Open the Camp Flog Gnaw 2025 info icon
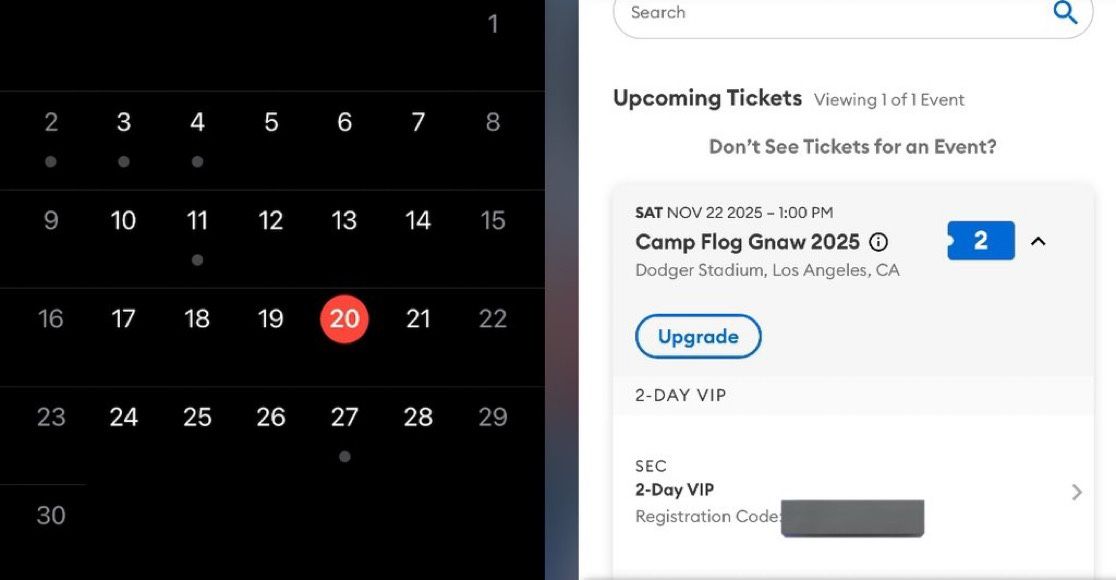The width and height of the screenshot is (1116, 580). tap(879, 241)
